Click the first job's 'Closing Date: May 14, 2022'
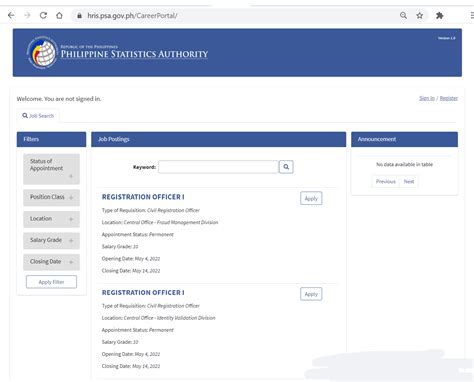This screenshot has width=474, height=382. 131,271
